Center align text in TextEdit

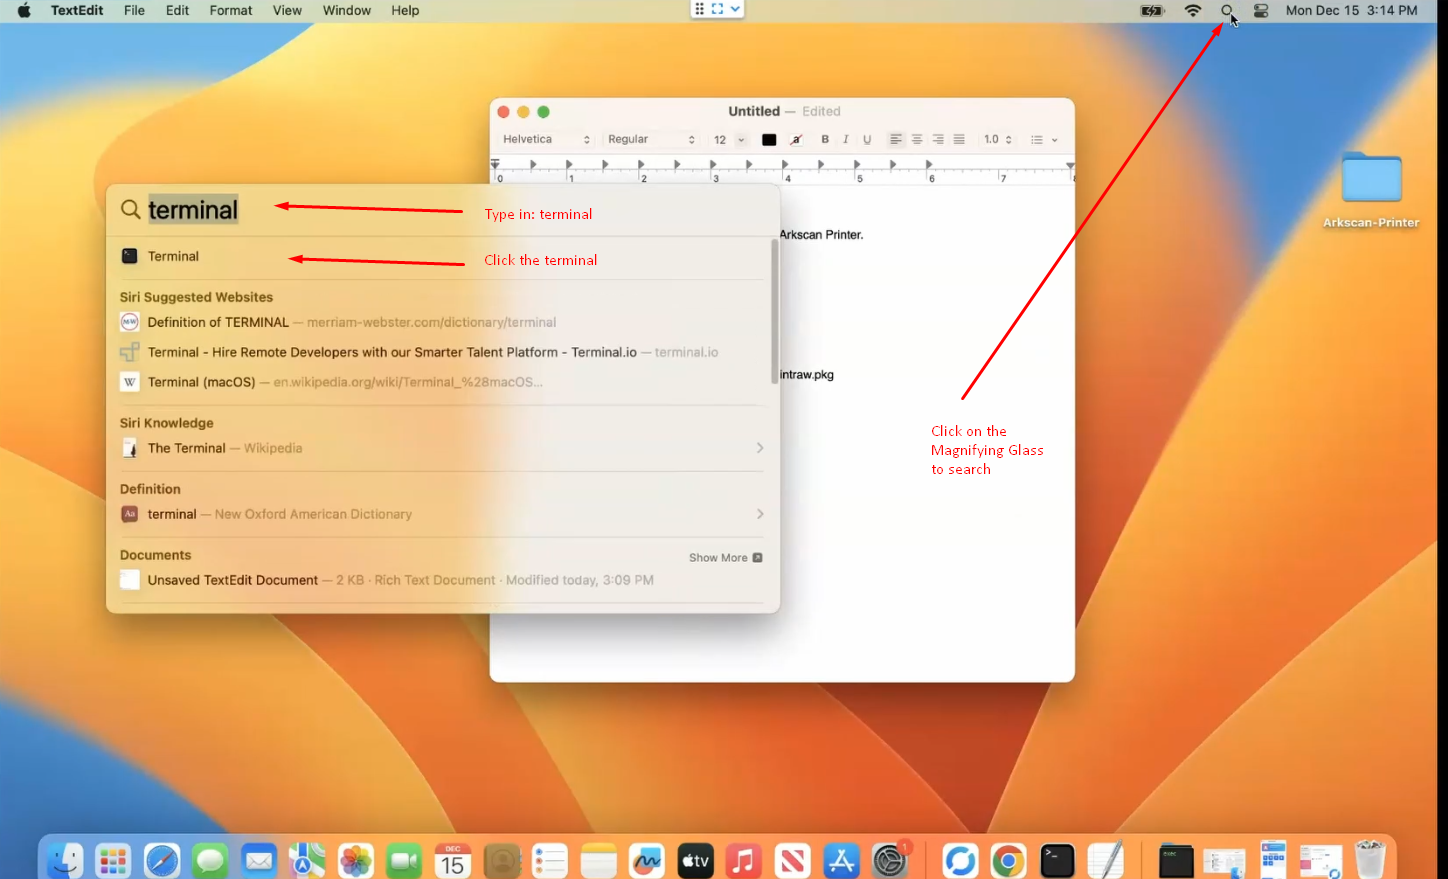coord(917,139)
